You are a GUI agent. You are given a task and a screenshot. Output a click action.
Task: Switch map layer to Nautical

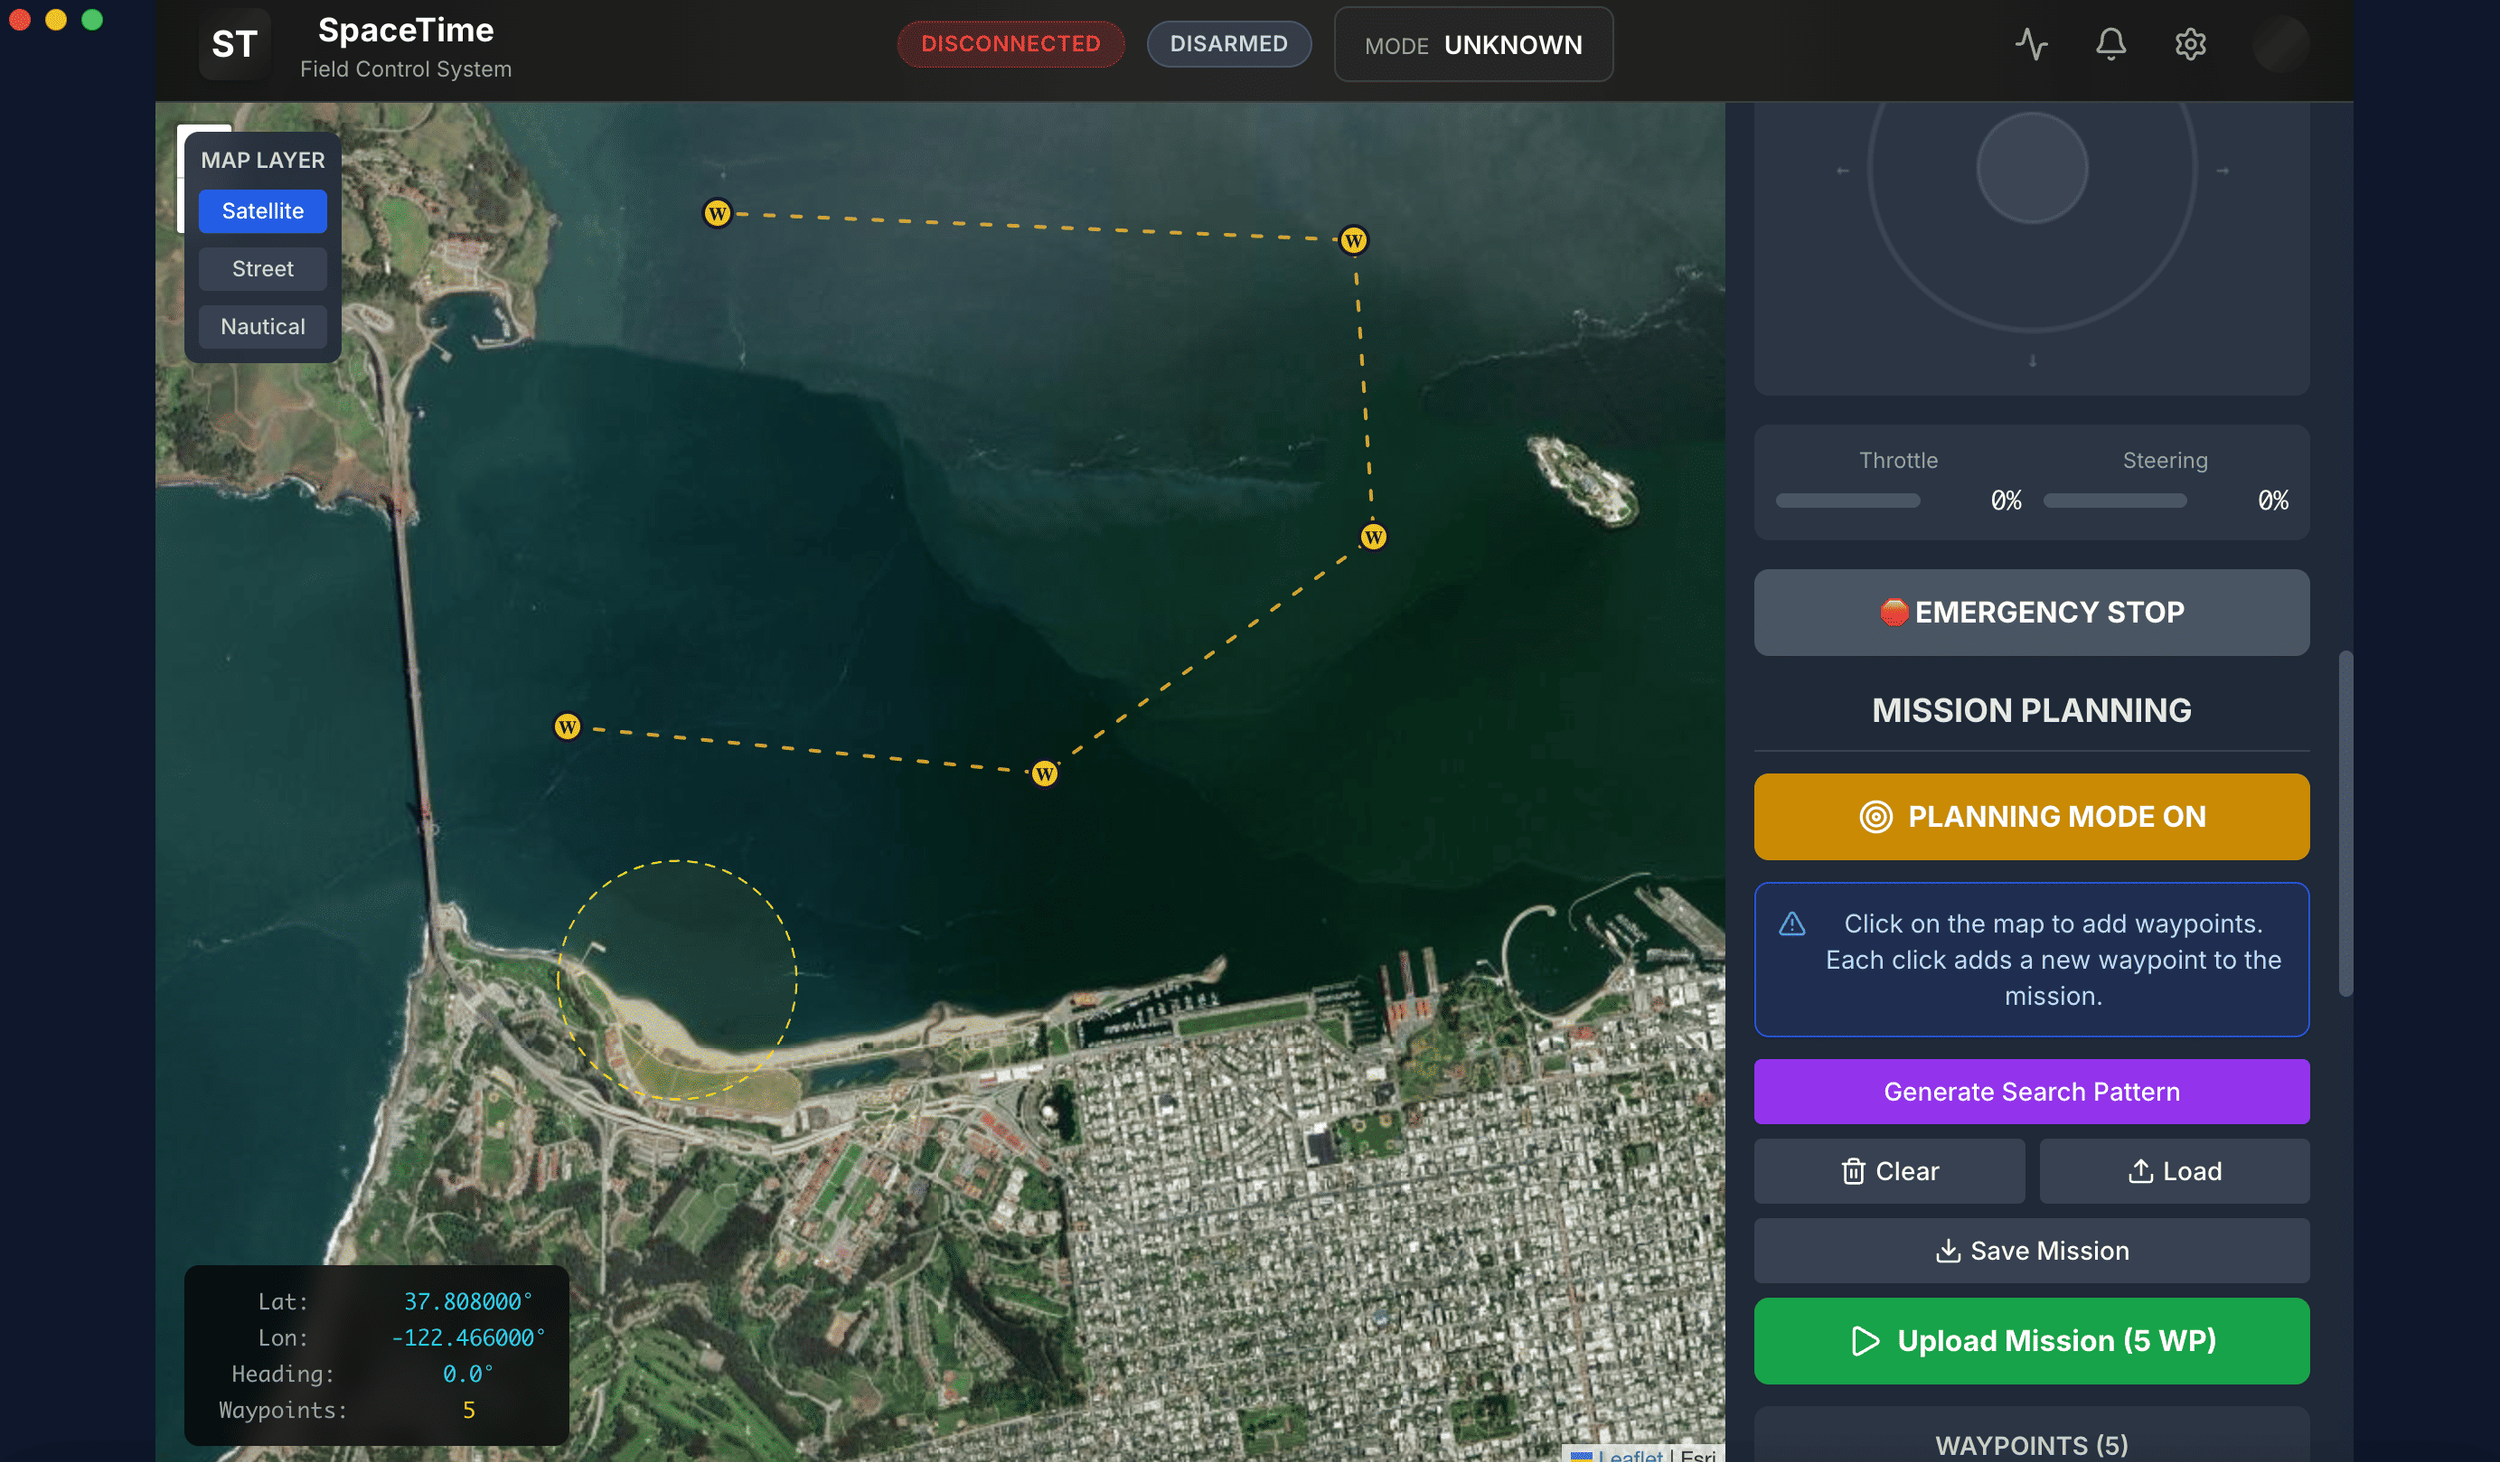pos(263,326)
